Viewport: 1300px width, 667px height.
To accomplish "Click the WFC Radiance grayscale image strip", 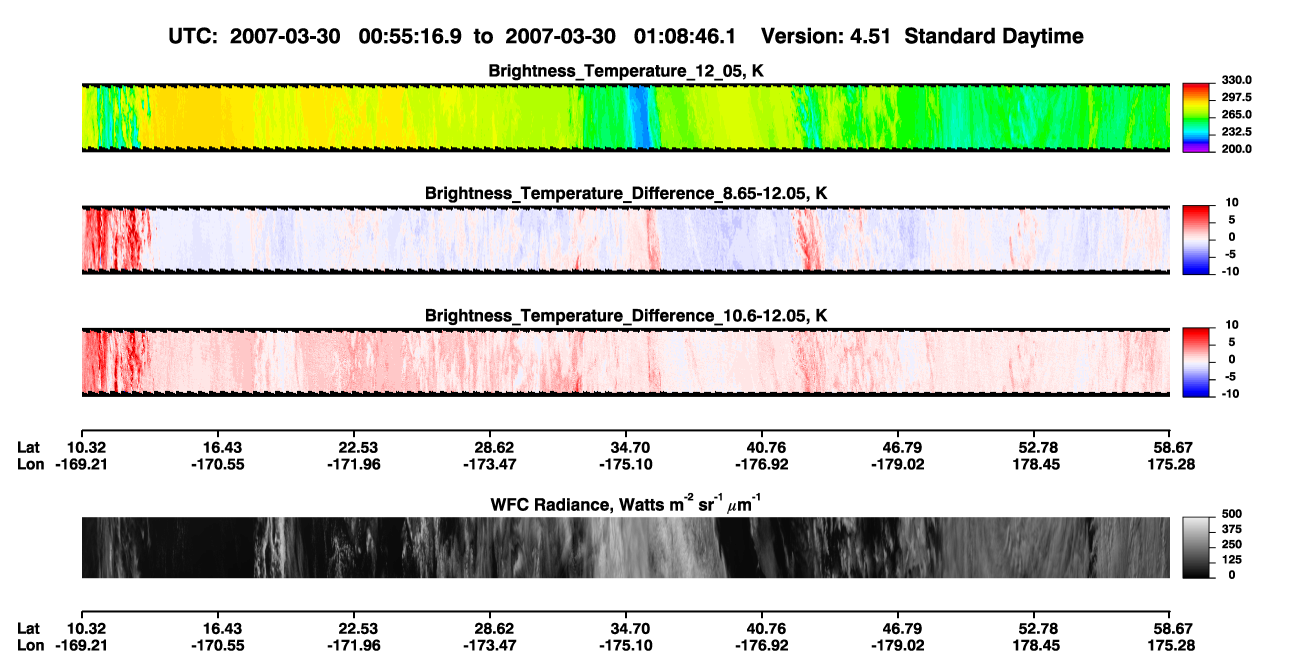I will 626,548.
